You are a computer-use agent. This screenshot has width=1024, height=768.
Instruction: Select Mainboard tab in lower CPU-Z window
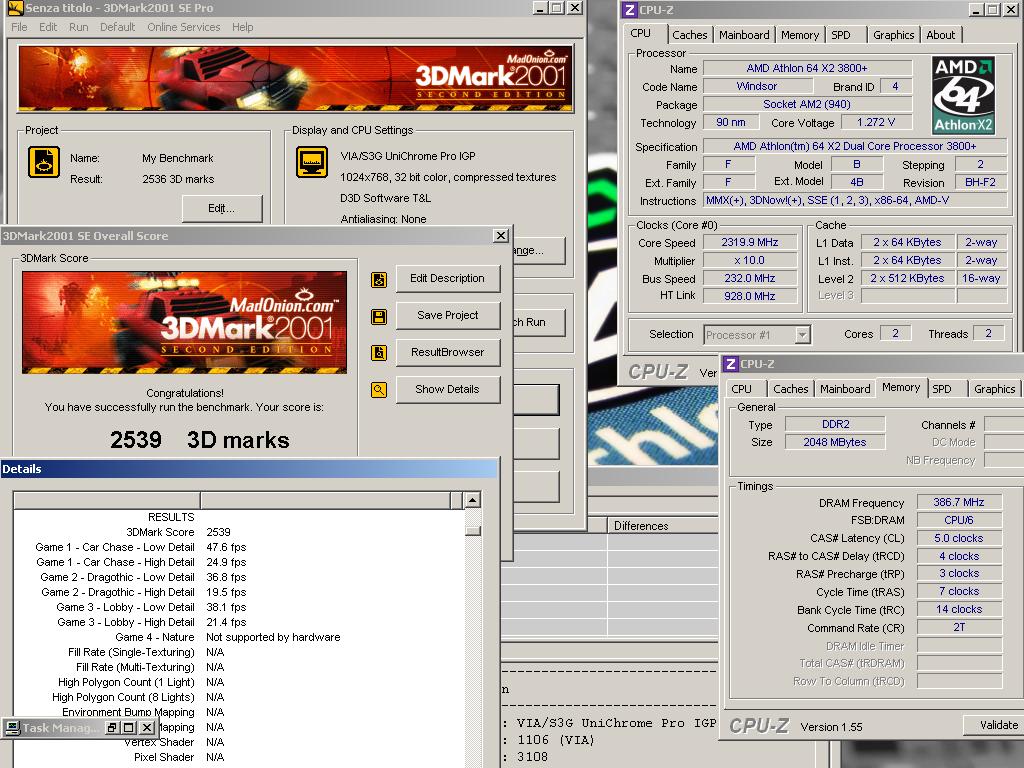coord(845,389)
